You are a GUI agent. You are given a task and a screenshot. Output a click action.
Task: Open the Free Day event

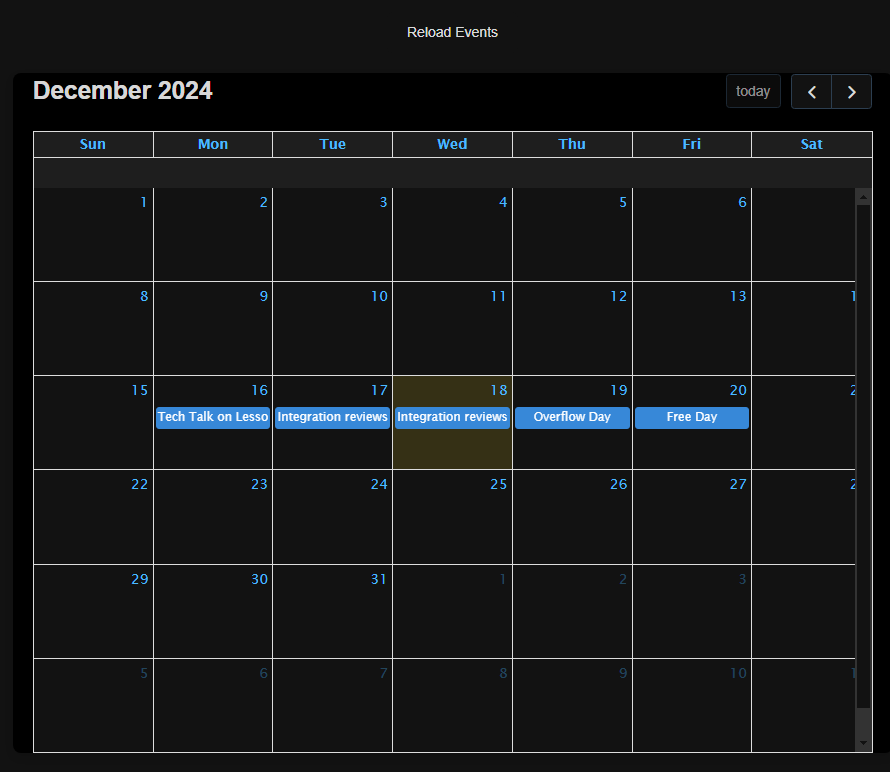click(x=692, y=417)
